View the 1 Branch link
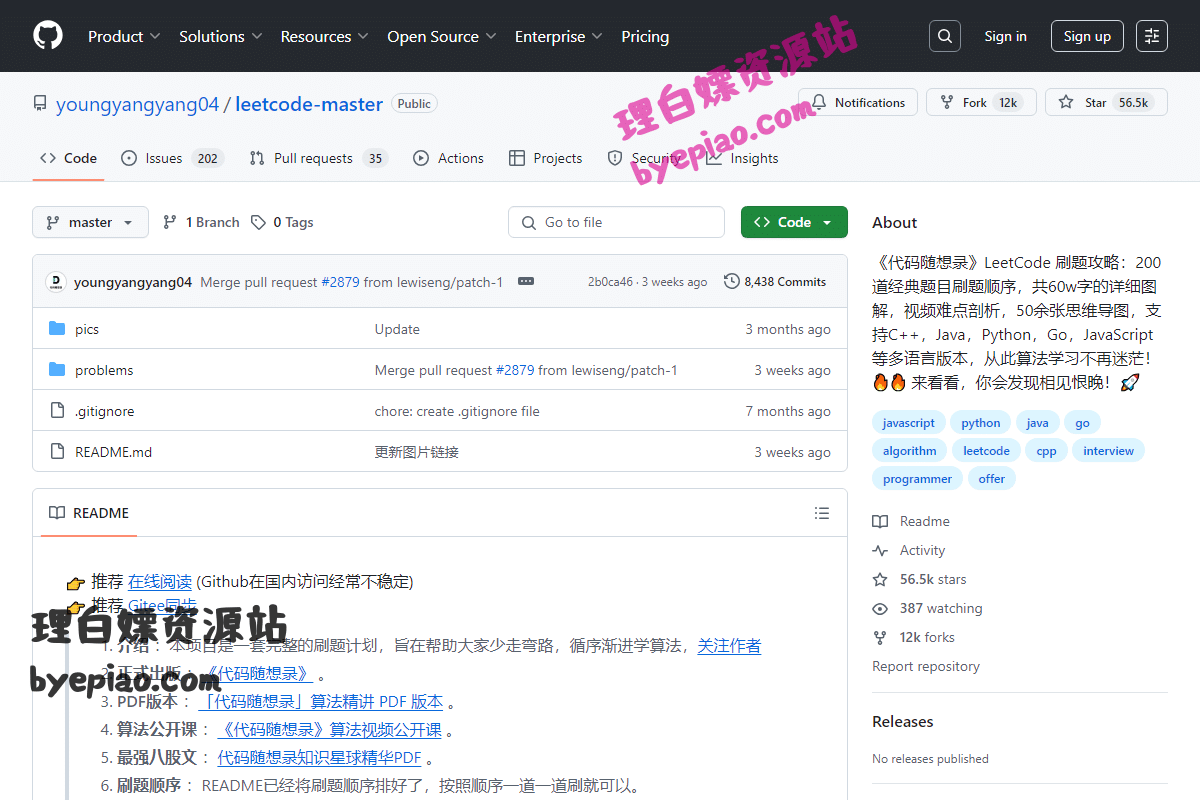 pyautogui.click(x=201, y=222)
